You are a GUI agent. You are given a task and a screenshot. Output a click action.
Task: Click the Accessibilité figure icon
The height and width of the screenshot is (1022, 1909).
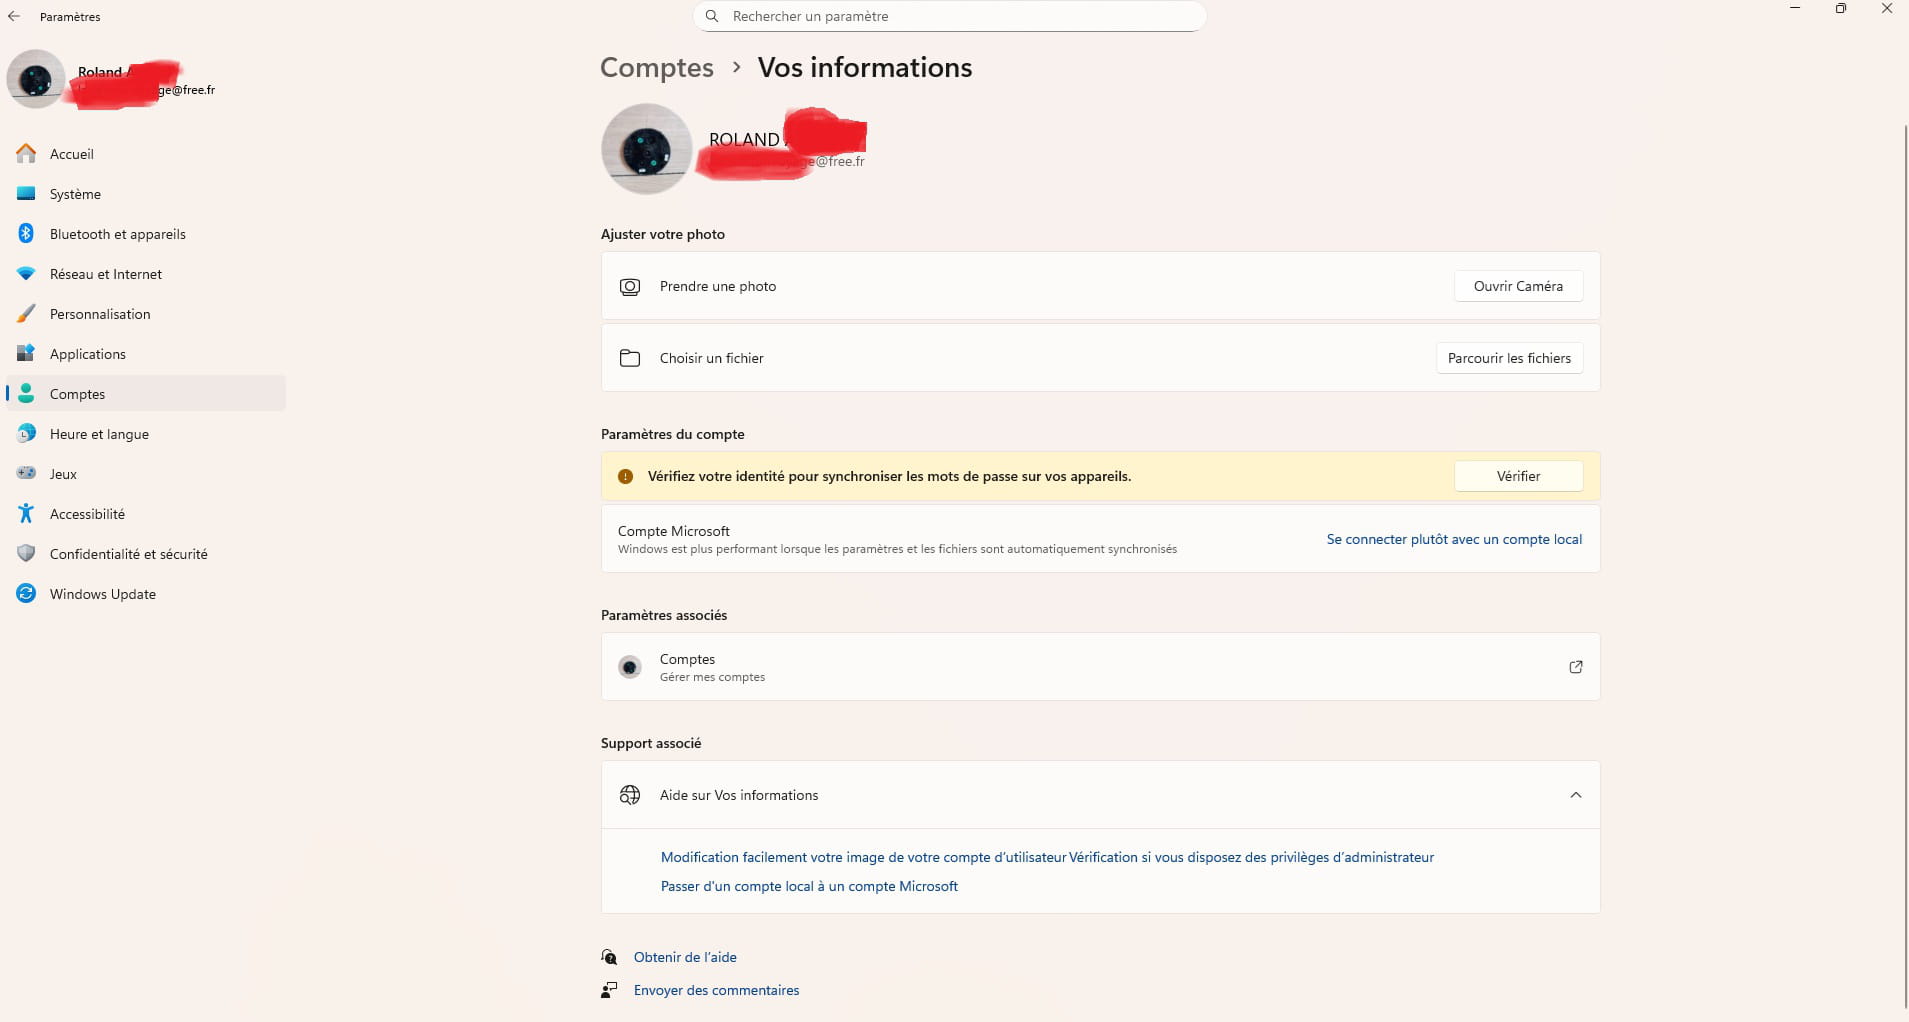click(x=26, y=513)
